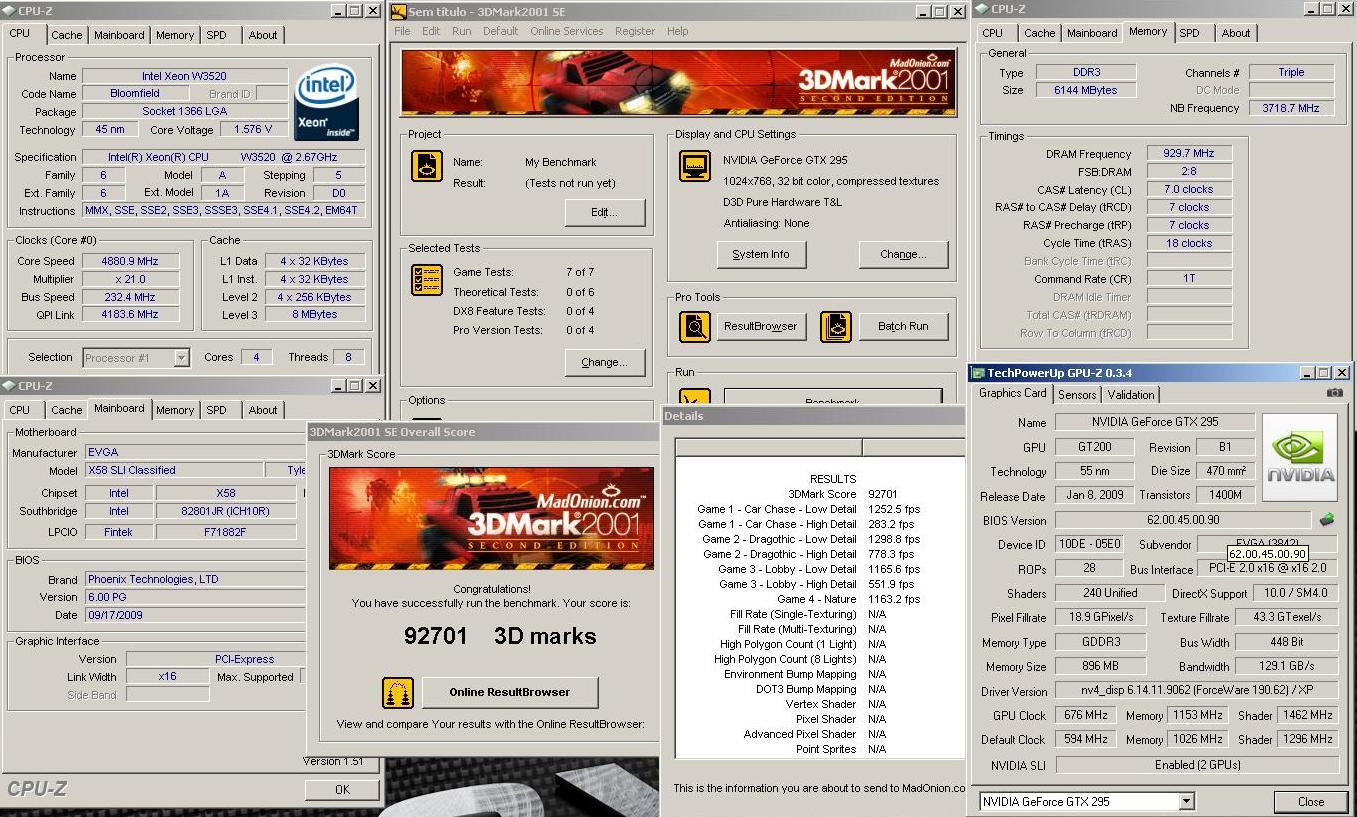The image size is (1357, 817).
Task: Click the Batch Run button
Action: (x=903, y=326)
